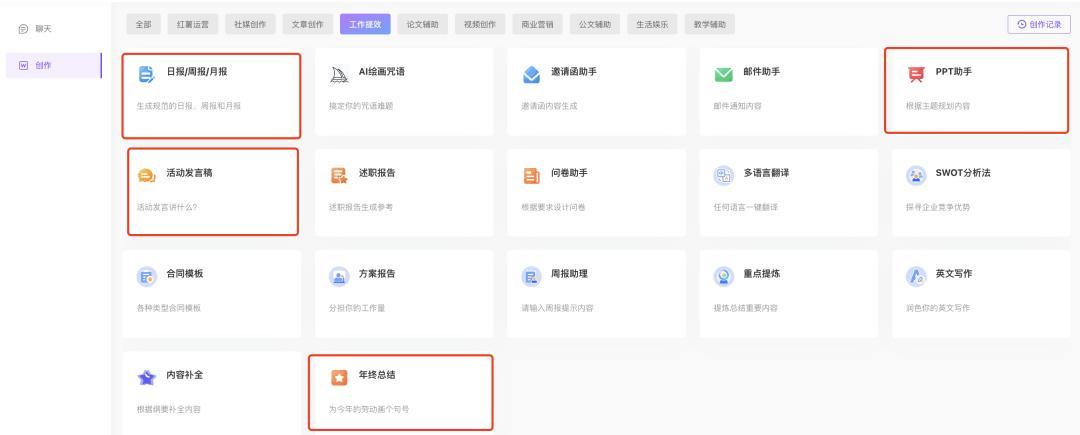Viewport: 1080px width, 435px height.
Task: Switch to the 商业营销 tab
Action: pyautogui.click(x=537, y=24)
